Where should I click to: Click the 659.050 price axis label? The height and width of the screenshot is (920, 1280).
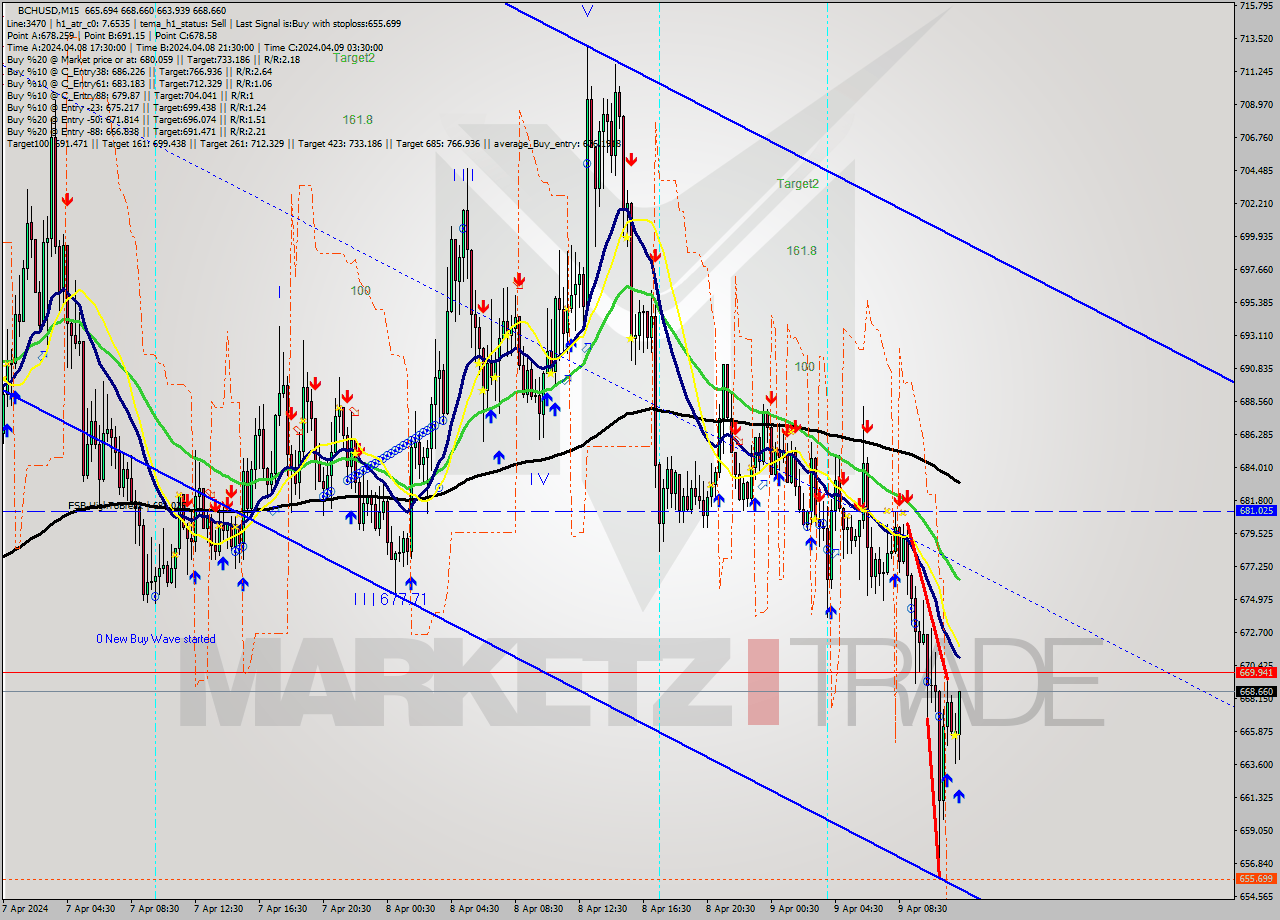point(1256,830)
